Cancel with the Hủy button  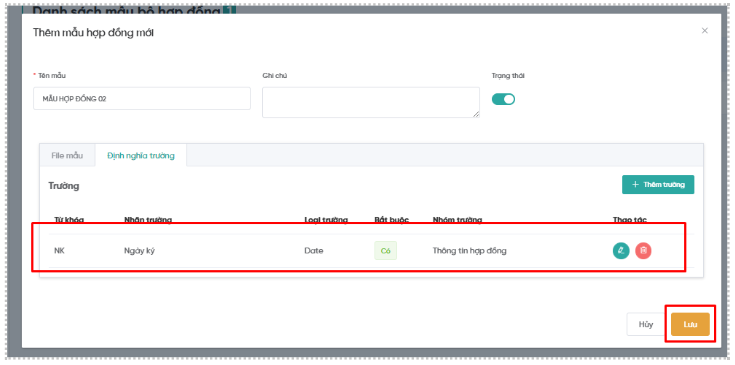[646, 324]
